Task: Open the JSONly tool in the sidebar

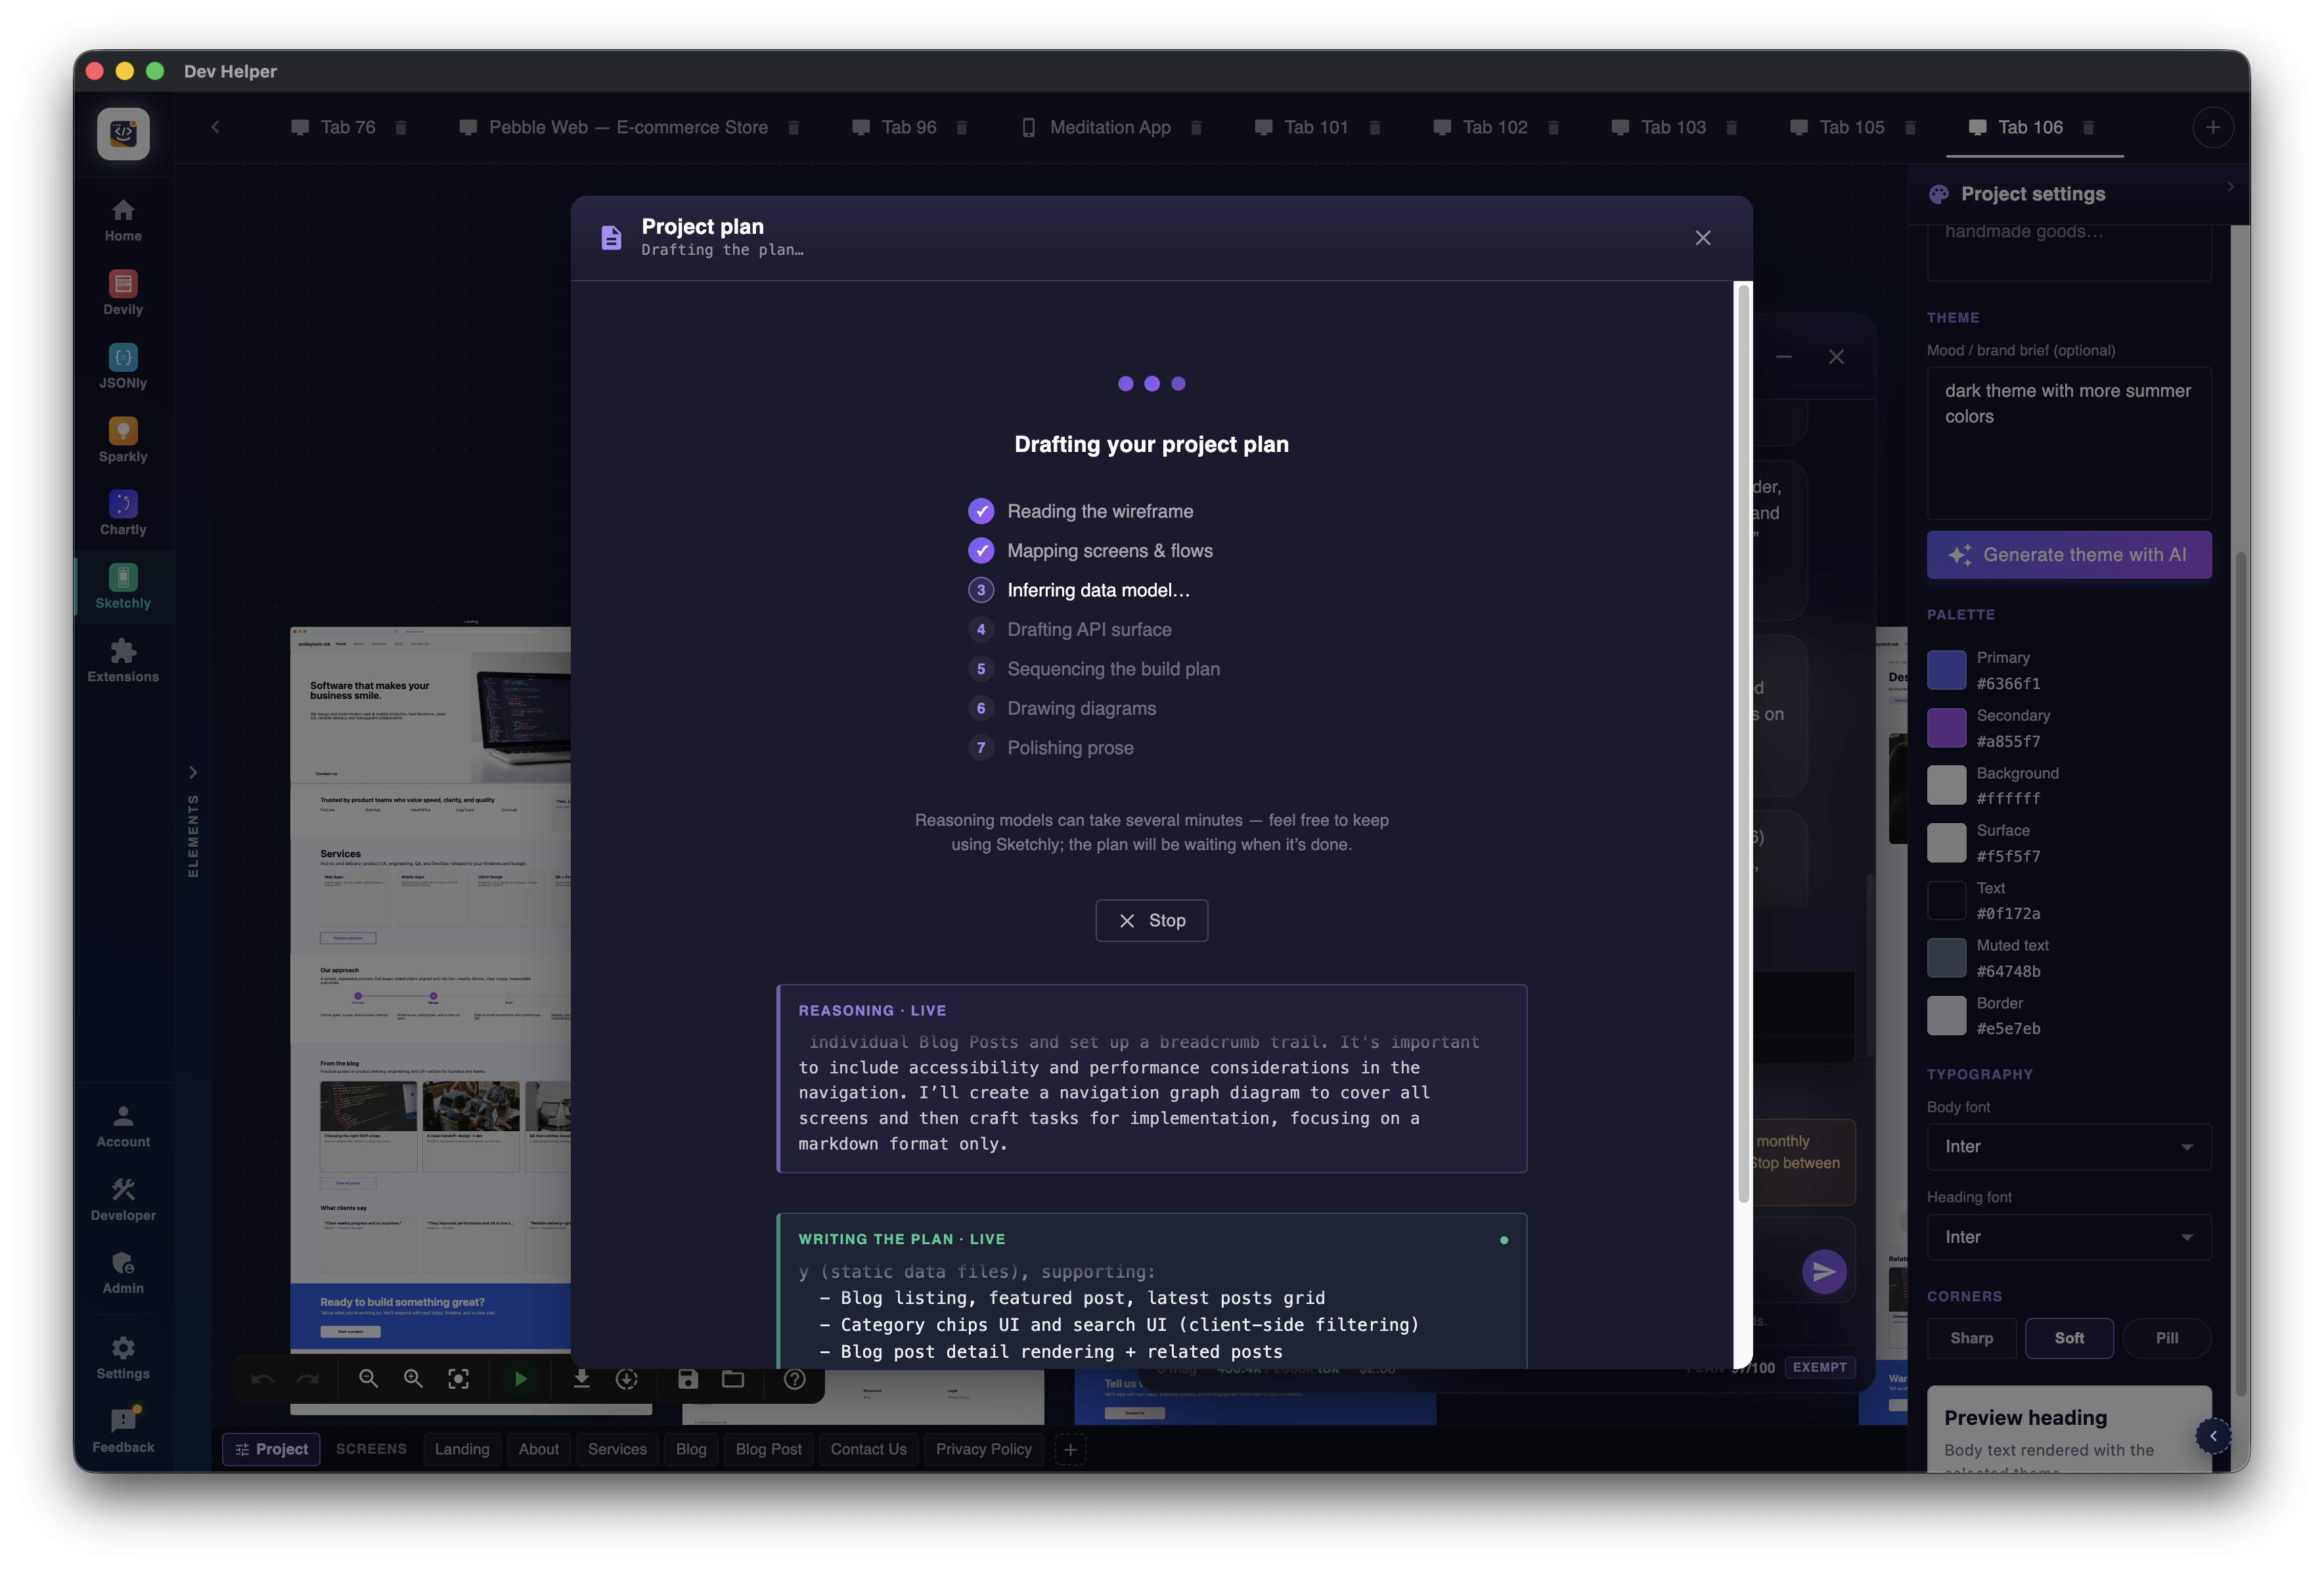Action: 123,367
